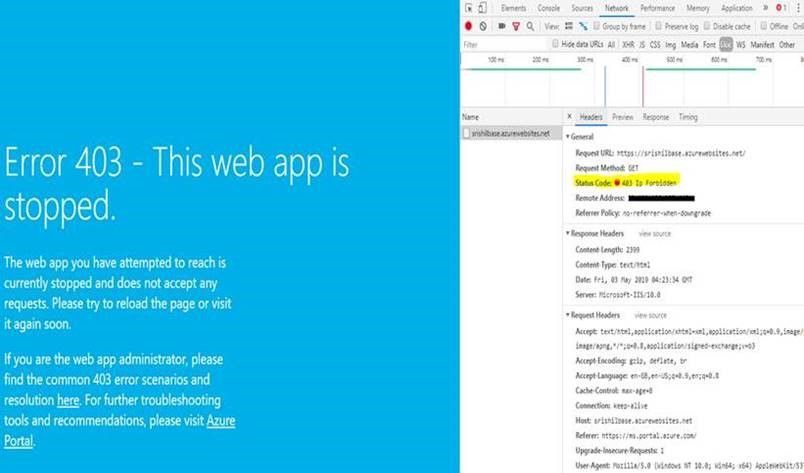Filter requests by JS
The image size is (804, 473).
click(642, 45)
